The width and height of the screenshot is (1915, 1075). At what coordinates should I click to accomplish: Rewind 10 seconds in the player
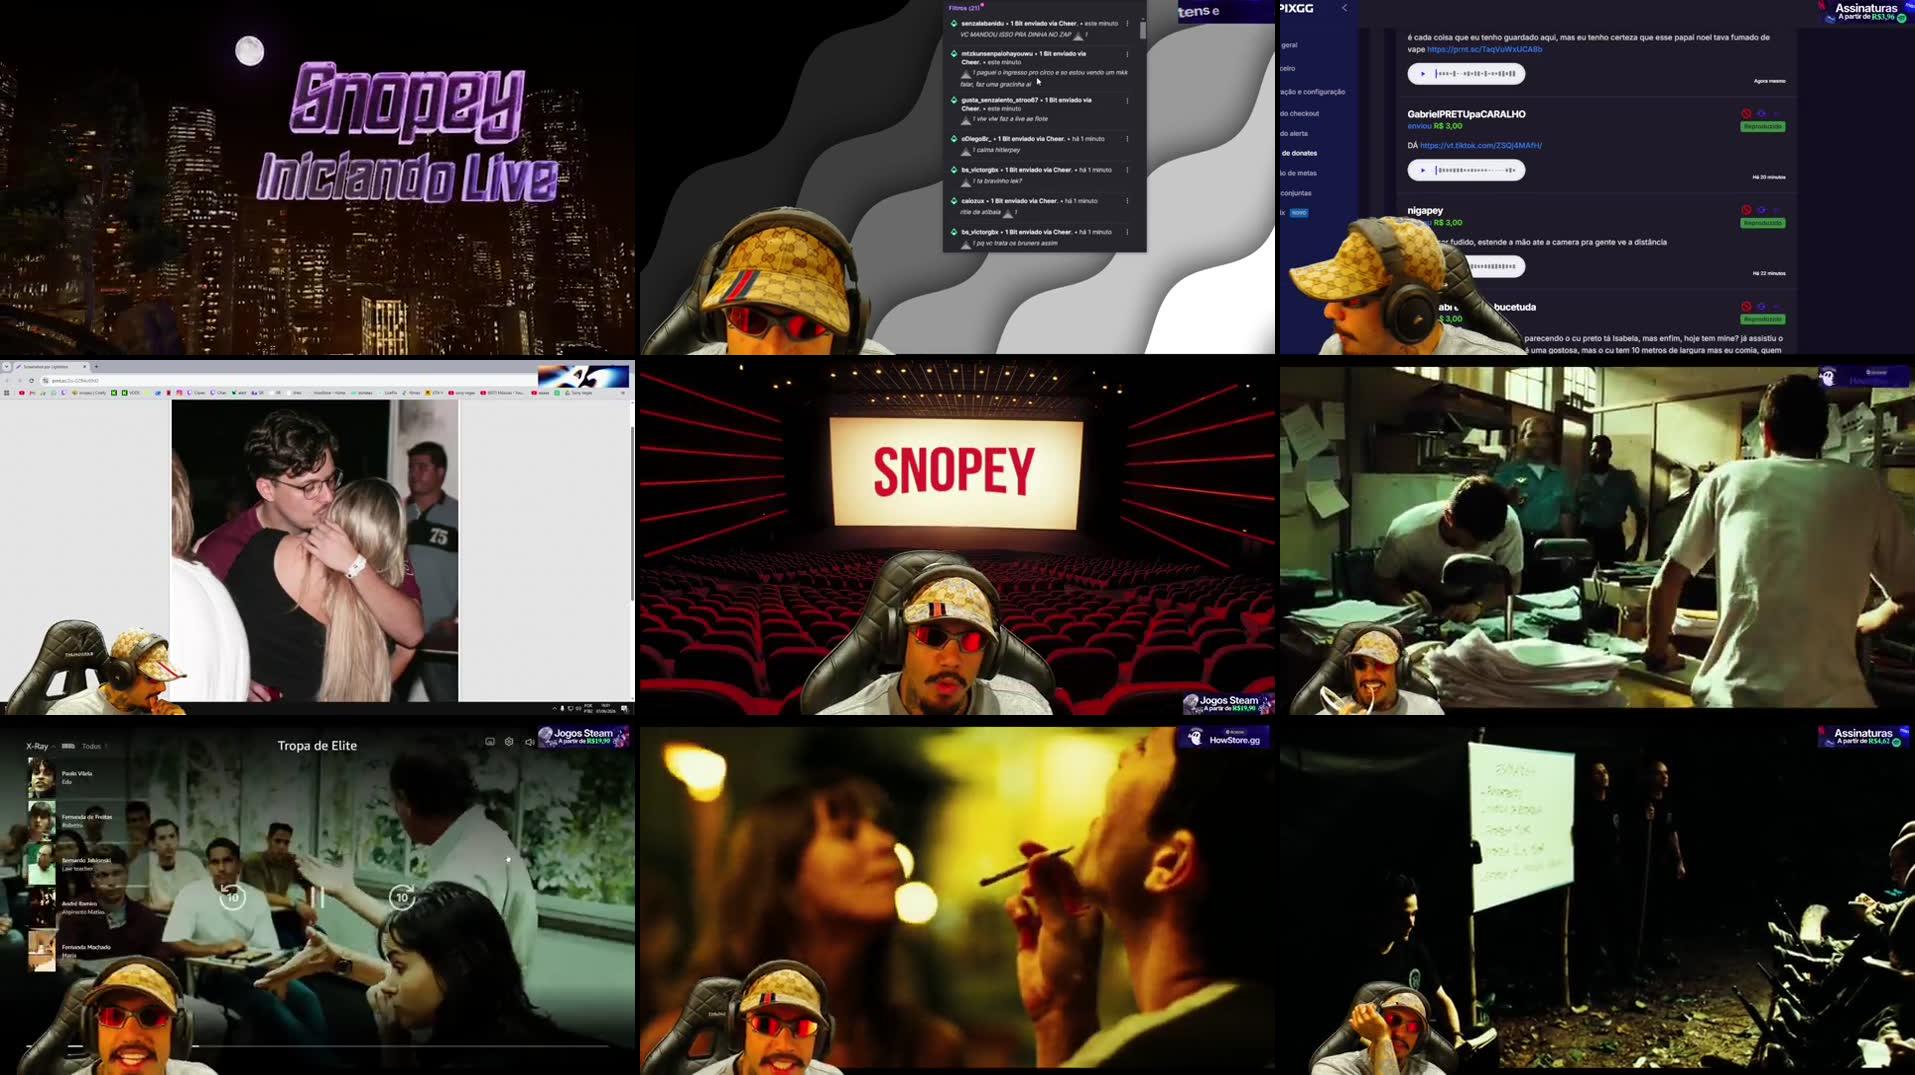click(x=232, y=896)
